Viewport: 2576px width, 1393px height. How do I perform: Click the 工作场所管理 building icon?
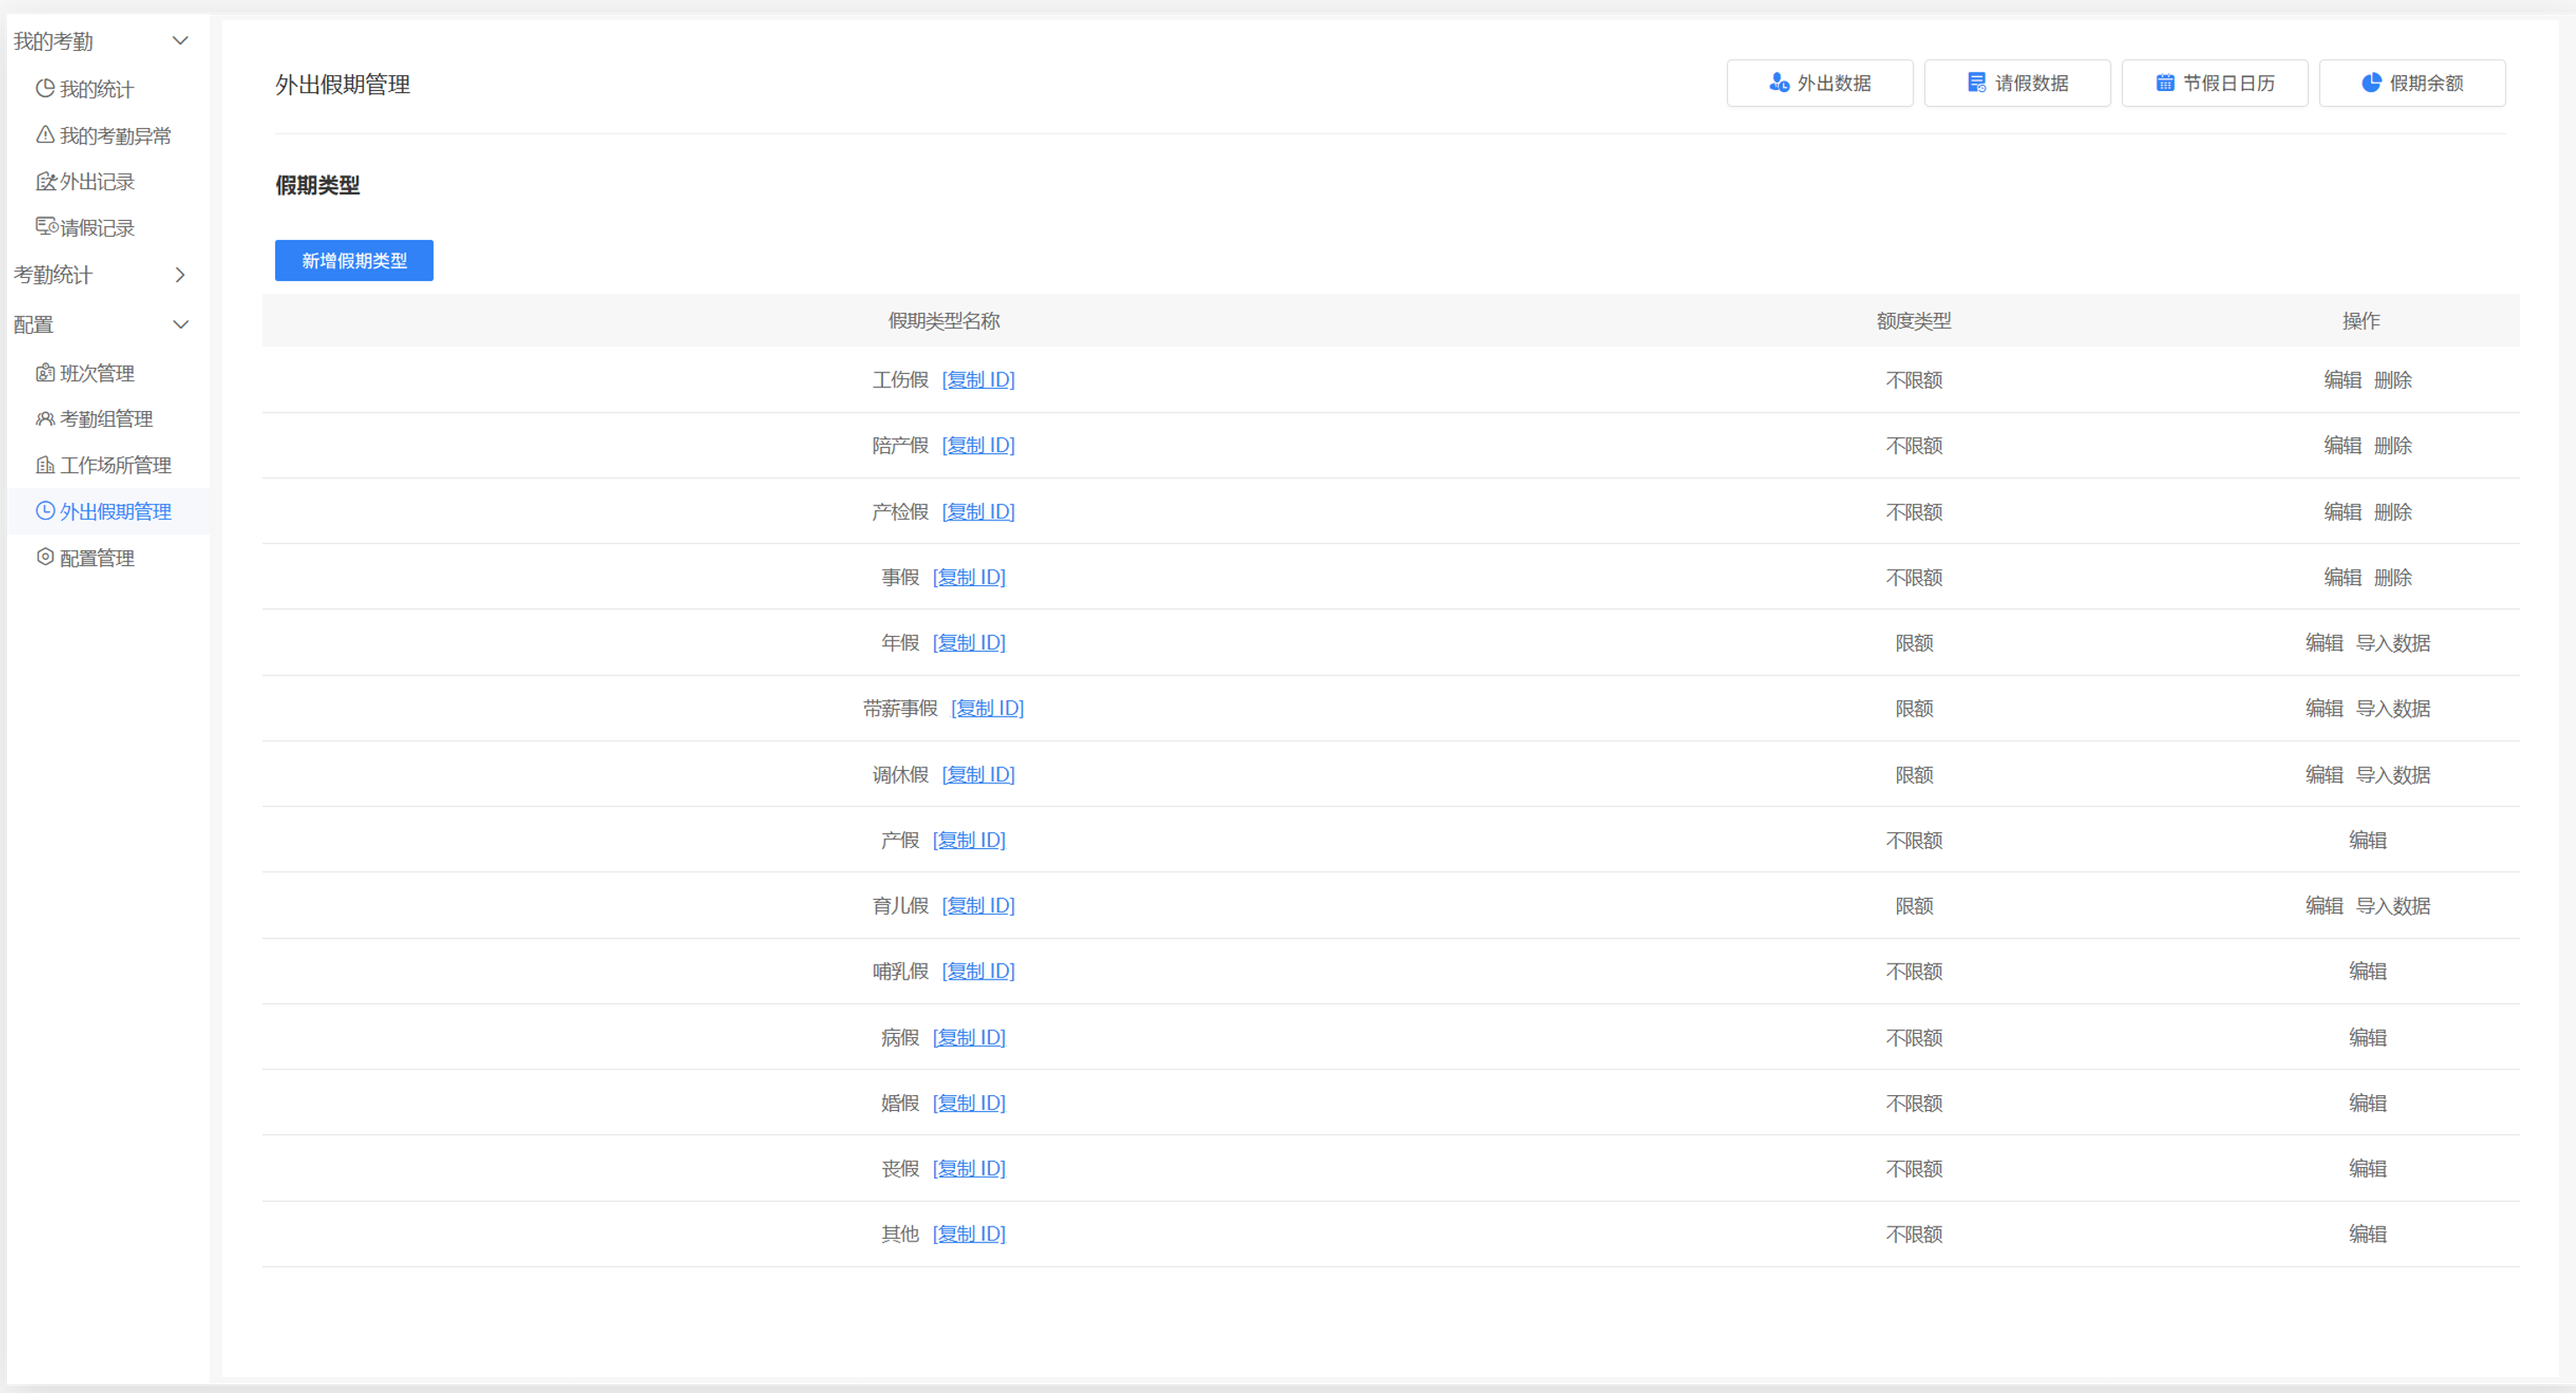coord(45,465)
